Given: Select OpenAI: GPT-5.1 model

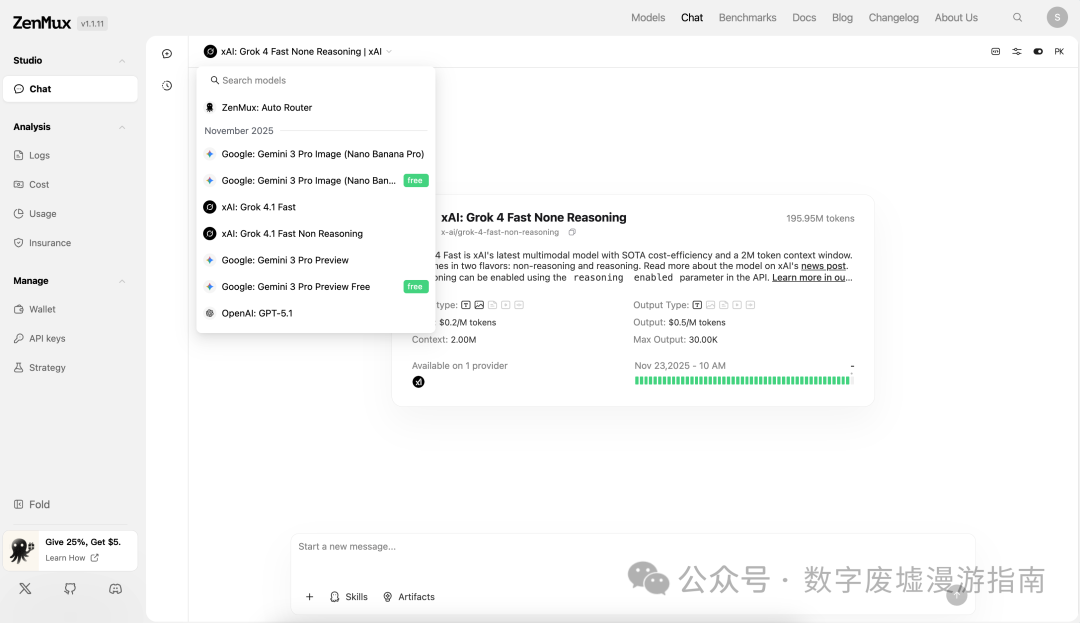Looking at the screenshot, I should click(315, 313).
